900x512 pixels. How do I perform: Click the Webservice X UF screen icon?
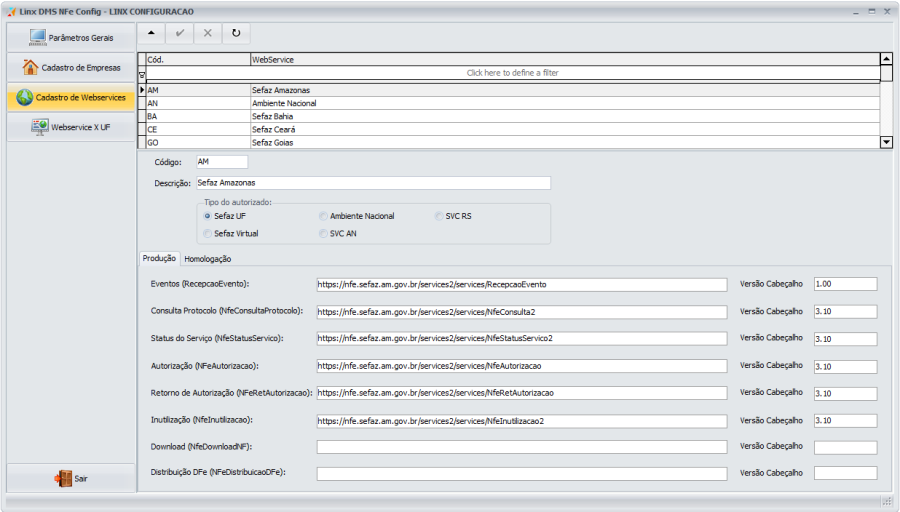tap(40, 127)
